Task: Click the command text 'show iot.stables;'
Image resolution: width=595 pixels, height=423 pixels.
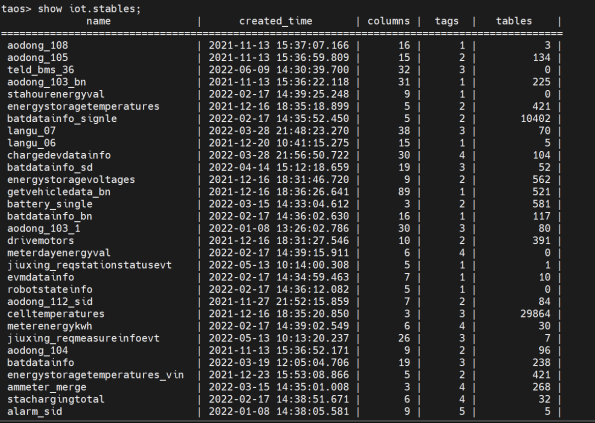Action: click(89, 9)
